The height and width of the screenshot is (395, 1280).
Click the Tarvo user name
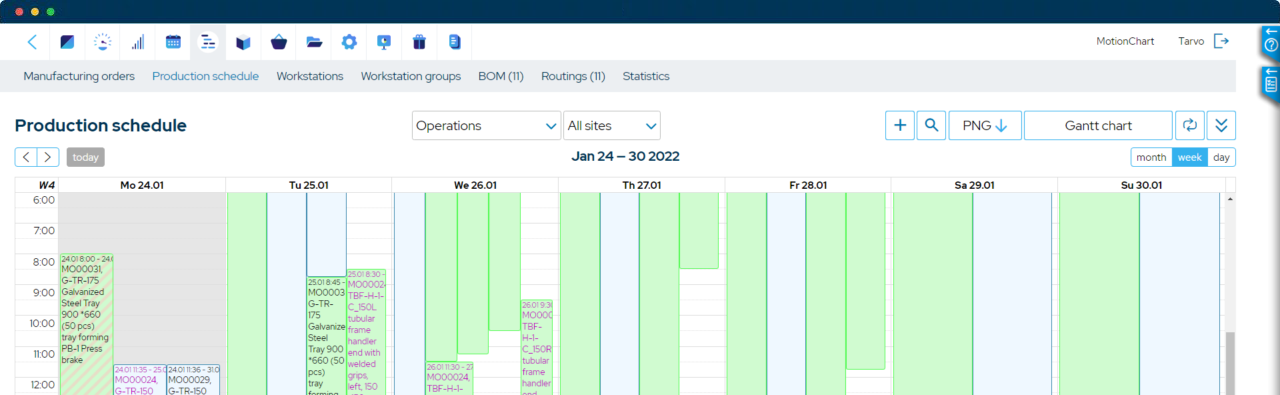pyautogui.click(x=1191, y=42)
